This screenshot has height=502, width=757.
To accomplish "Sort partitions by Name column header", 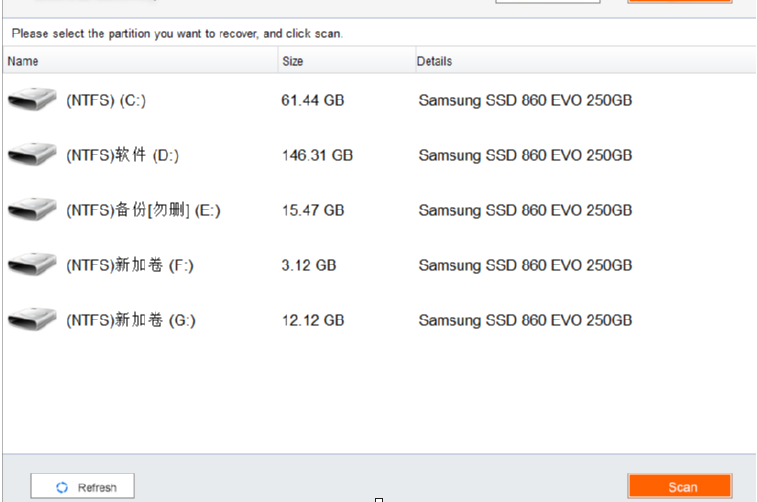I will (x=140, y=61).
